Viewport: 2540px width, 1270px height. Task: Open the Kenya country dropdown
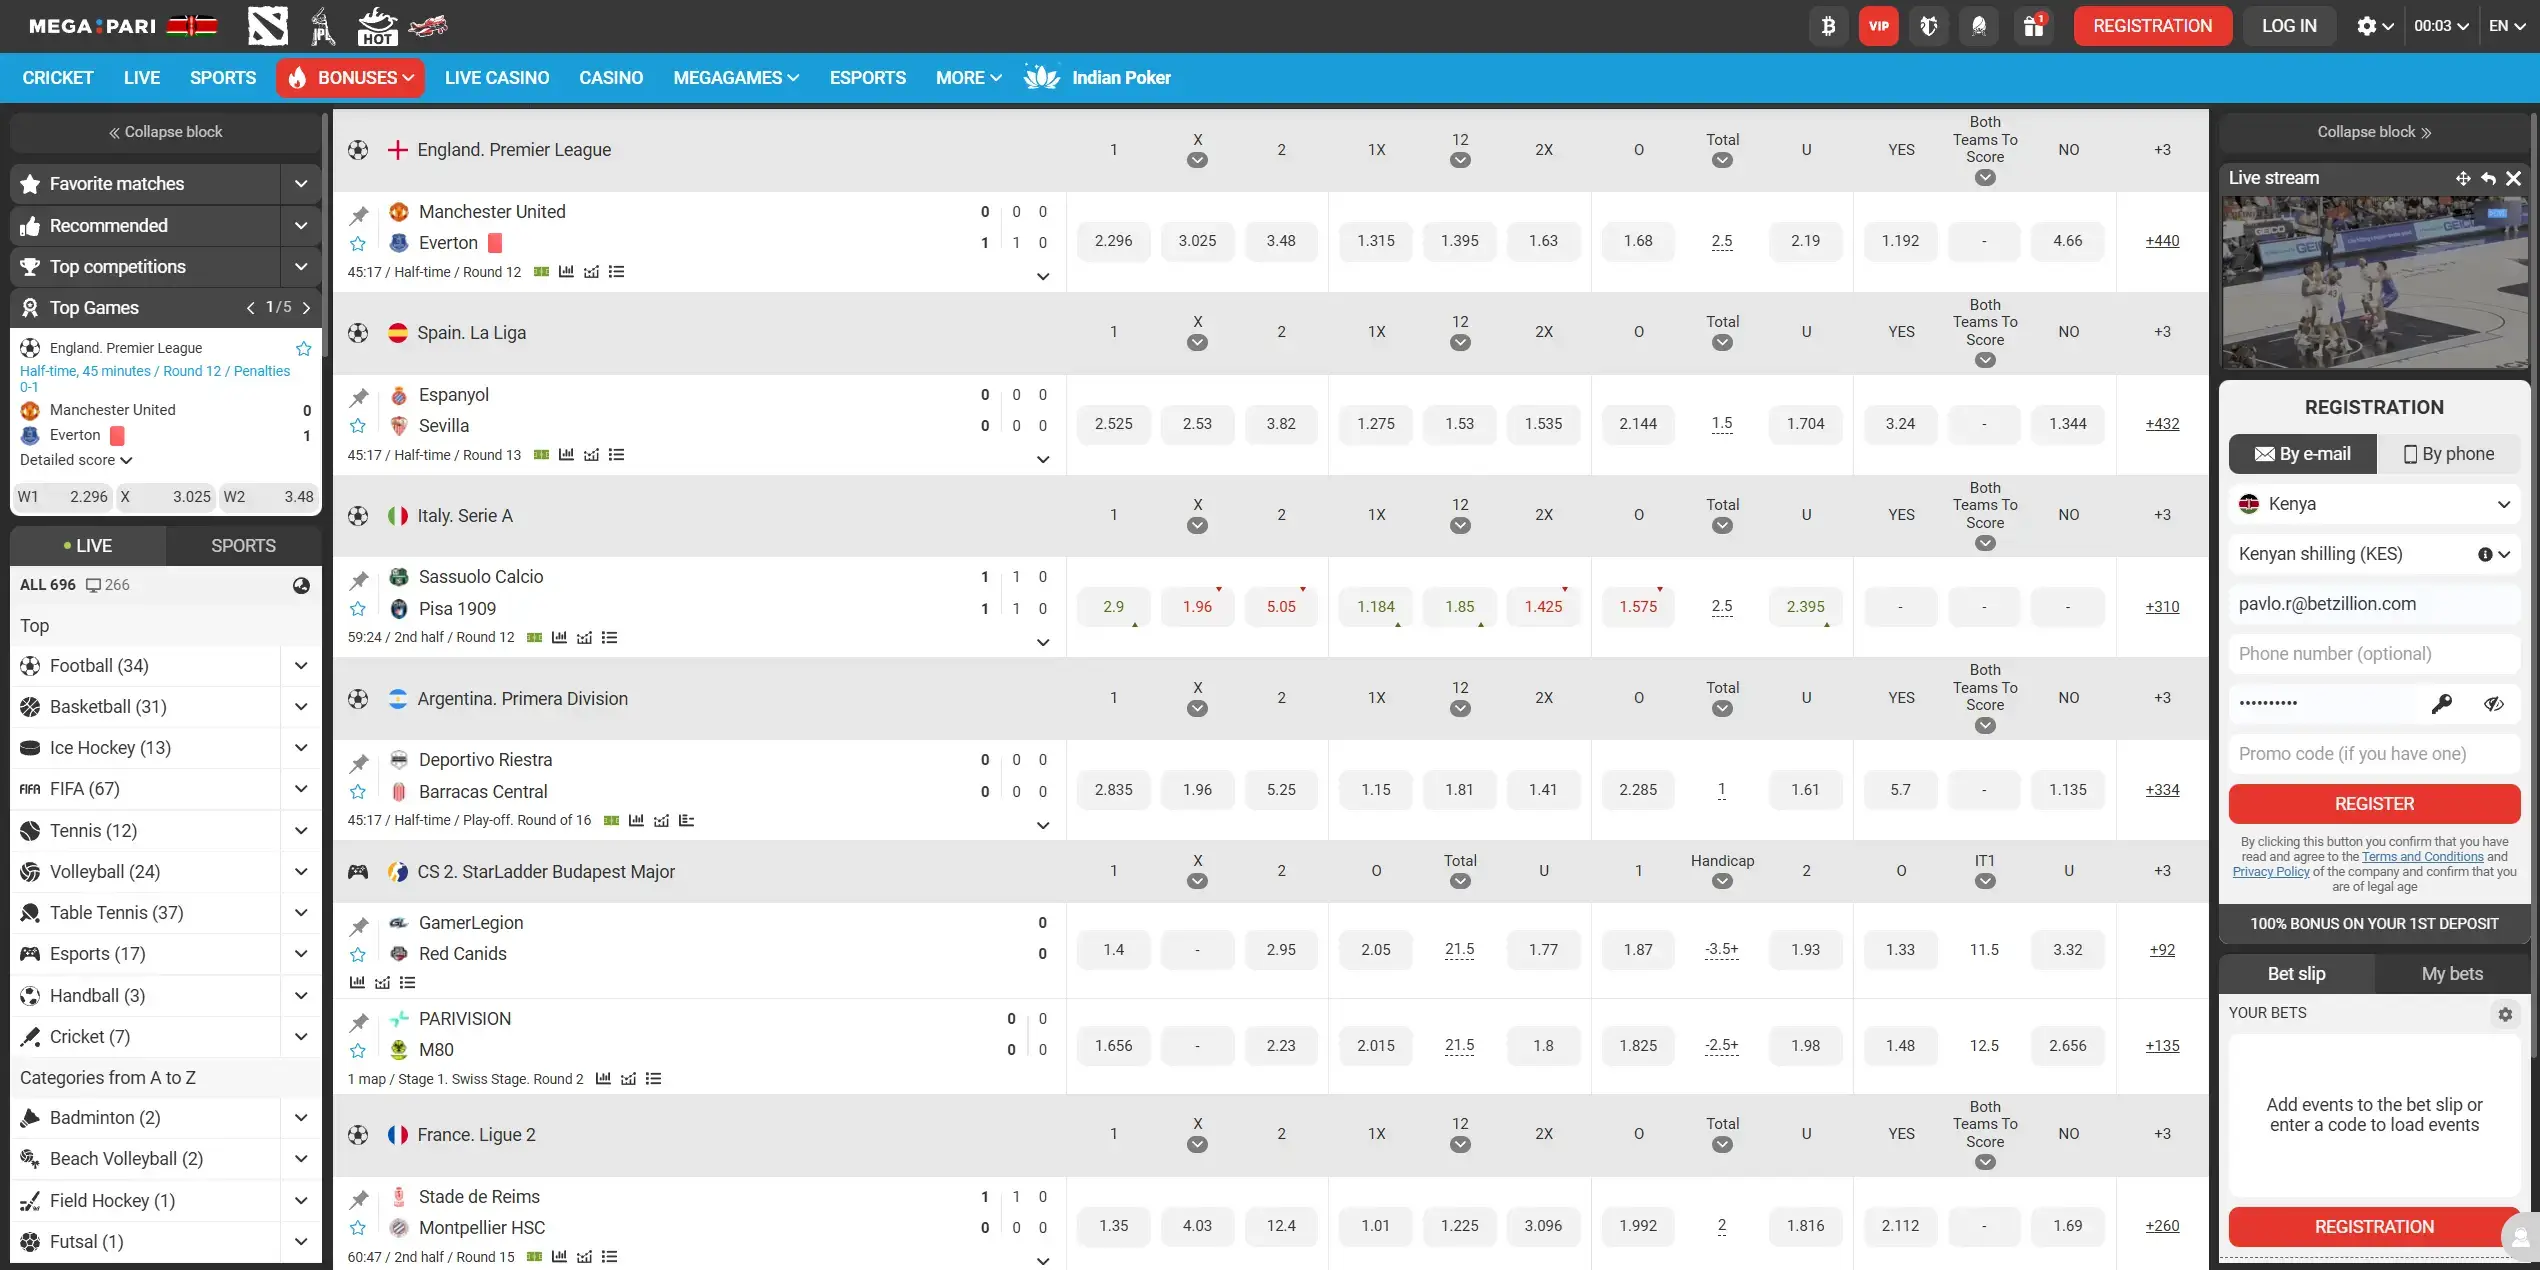2373,504
